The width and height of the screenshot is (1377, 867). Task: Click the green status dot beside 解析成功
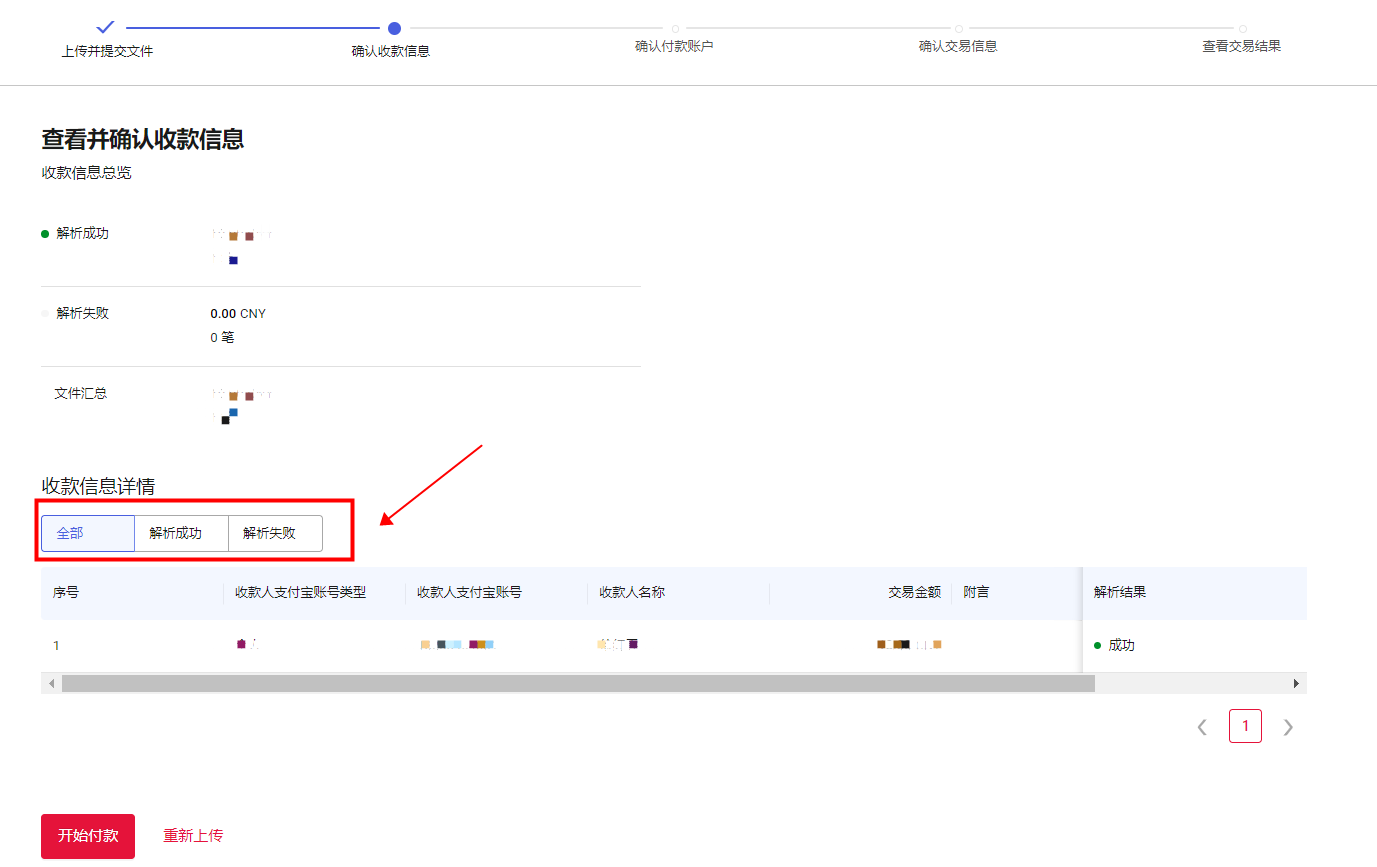pos(45,232)
